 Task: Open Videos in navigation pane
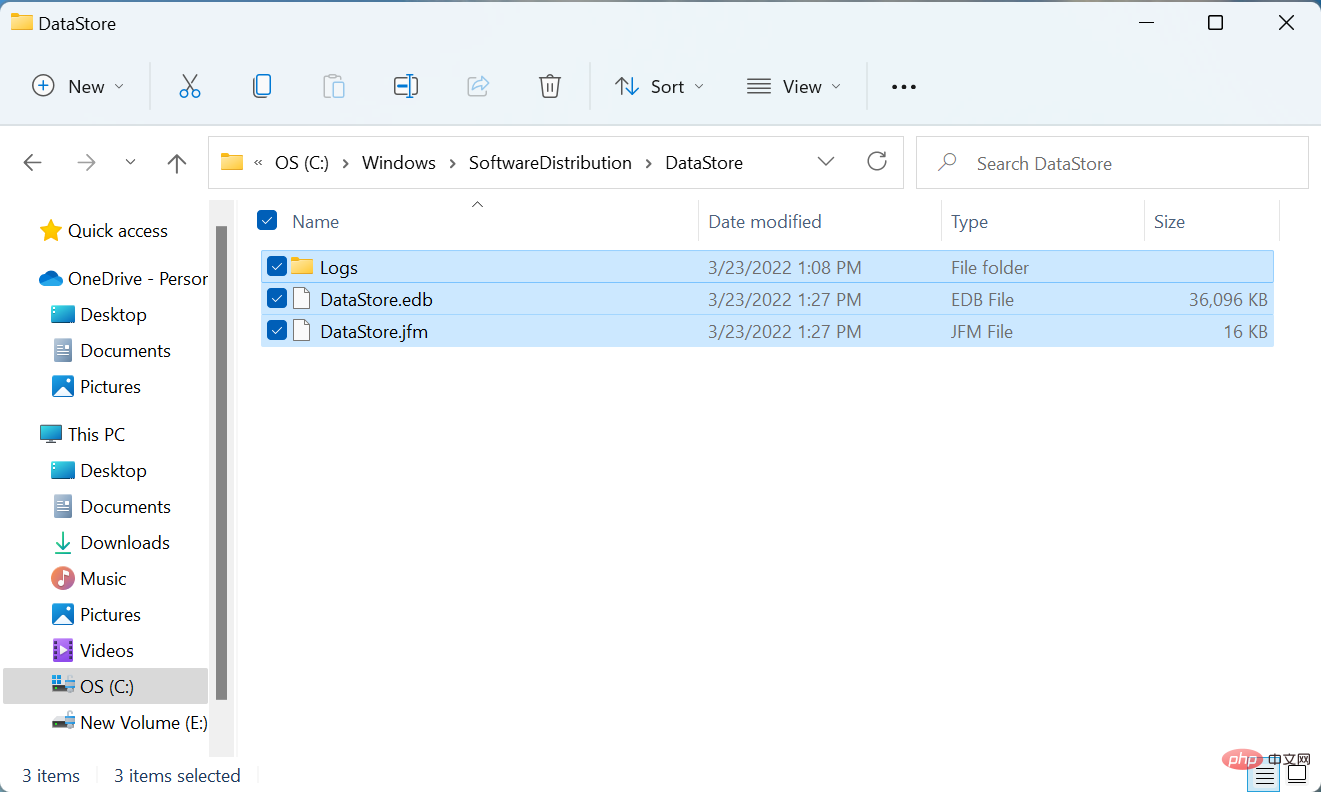92,651
